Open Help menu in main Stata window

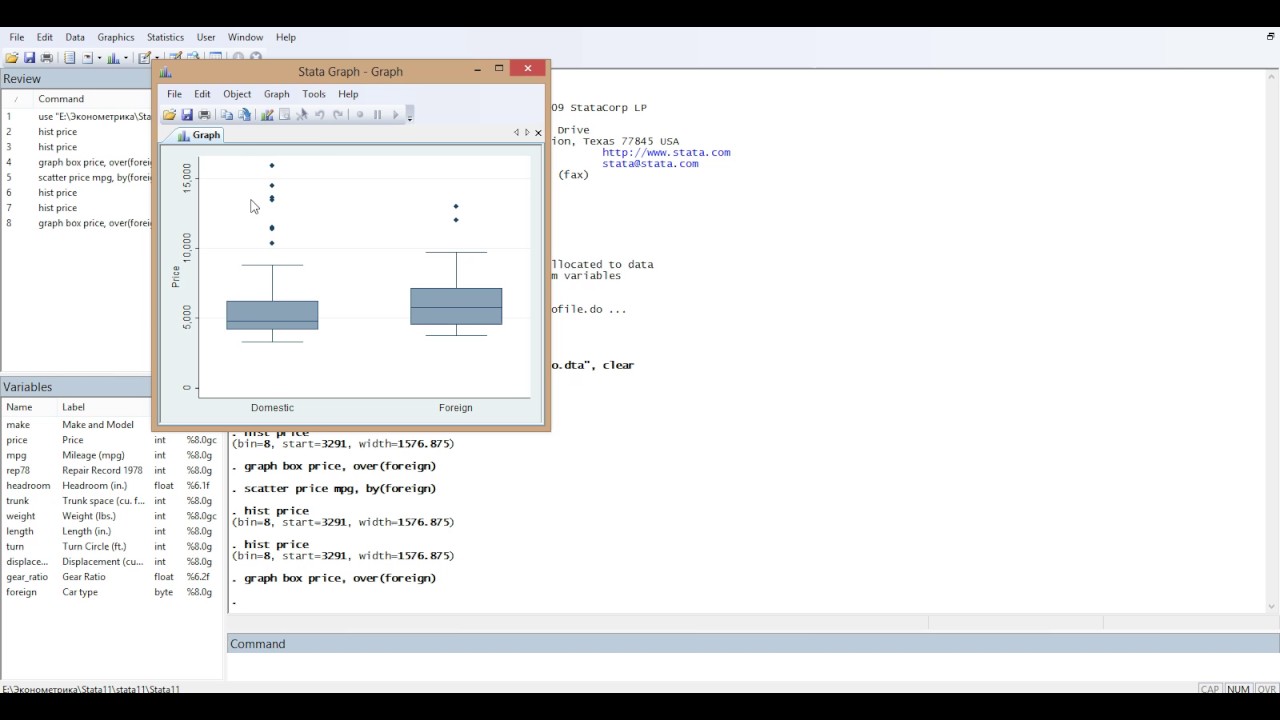(286, 37)
